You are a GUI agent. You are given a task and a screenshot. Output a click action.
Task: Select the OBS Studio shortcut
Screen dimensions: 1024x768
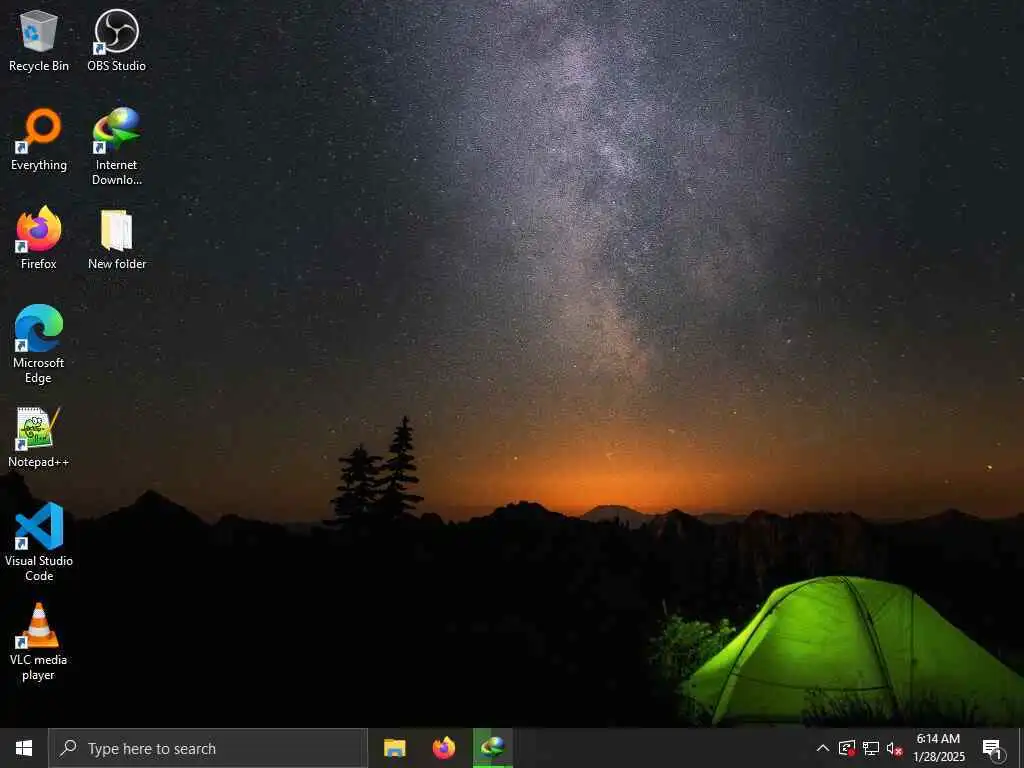point(116,40)
